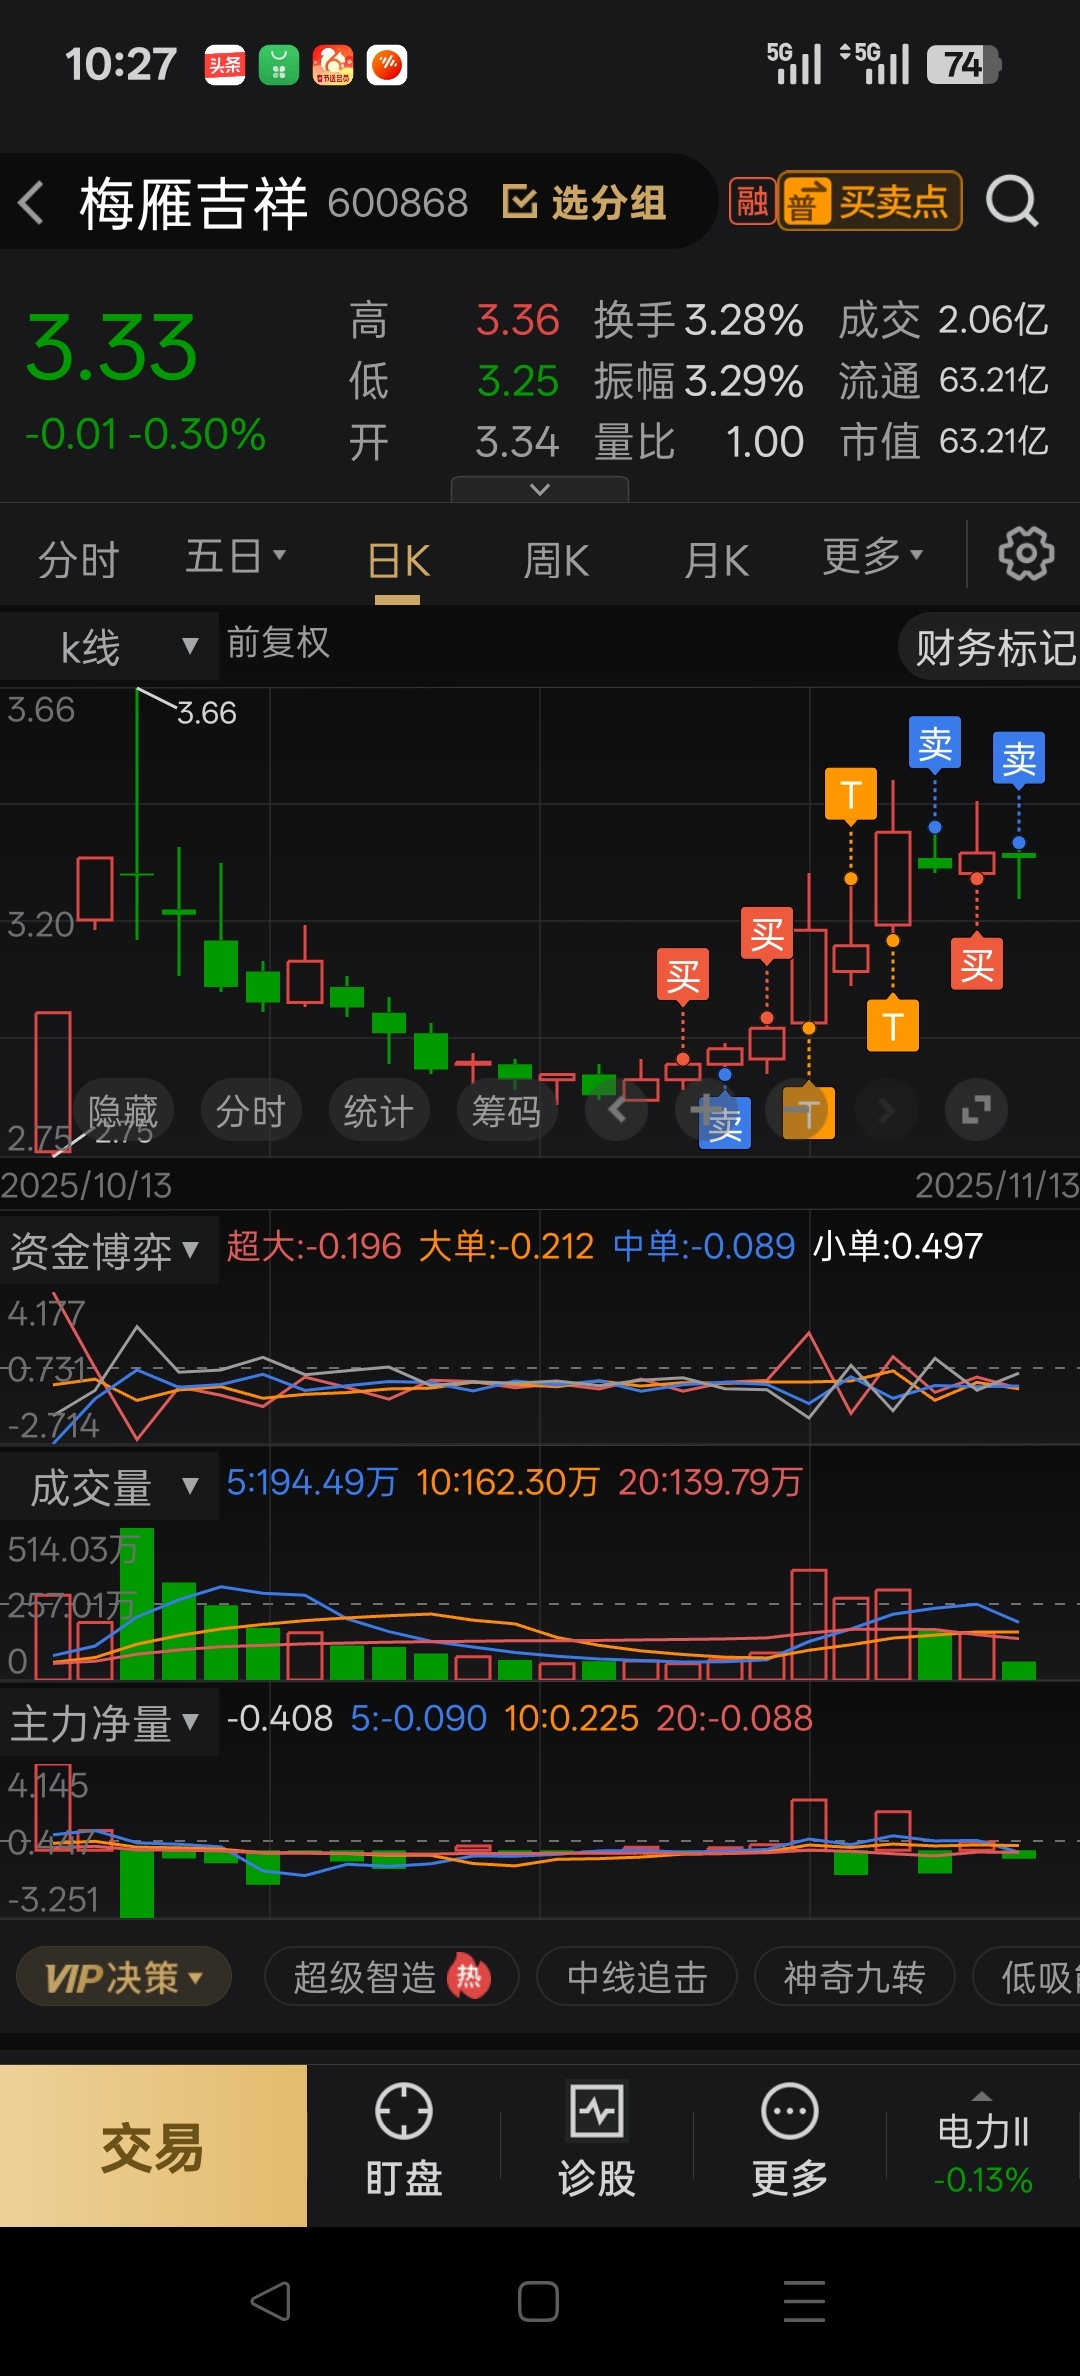Open the search magnifier icon
Image resolution: width=1080 pixels, height=2376 pixels.
[x=1012, y=202]
